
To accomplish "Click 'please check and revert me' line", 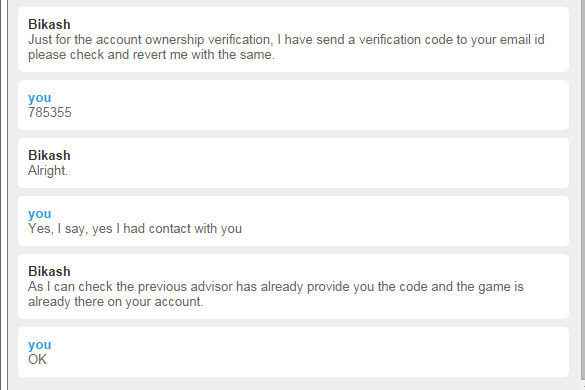I will (x=151, y=54).
